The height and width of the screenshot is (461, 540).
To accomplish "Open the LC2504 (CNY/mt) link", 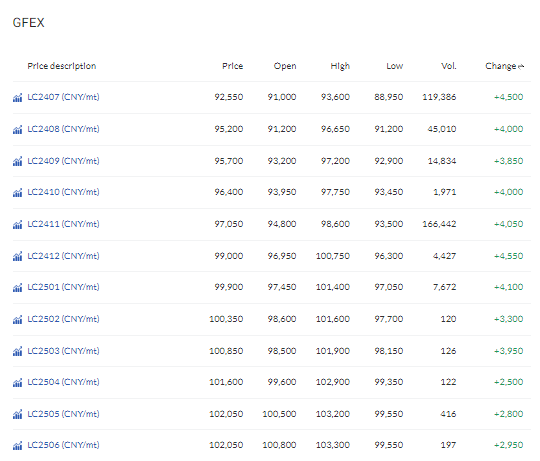I will 63,382.
